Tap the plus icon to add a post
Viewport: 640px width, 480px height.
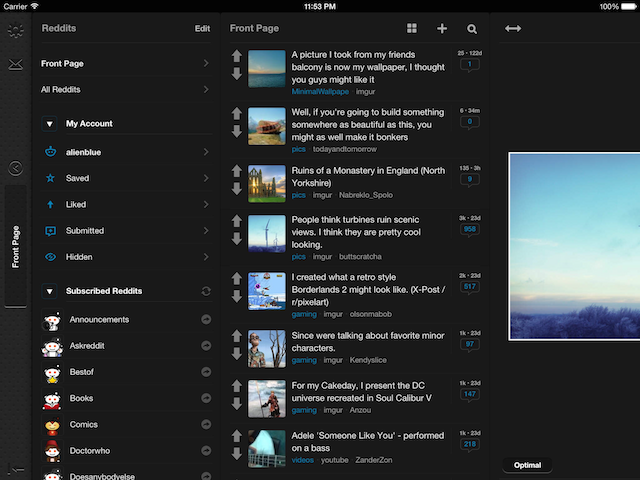442,29
